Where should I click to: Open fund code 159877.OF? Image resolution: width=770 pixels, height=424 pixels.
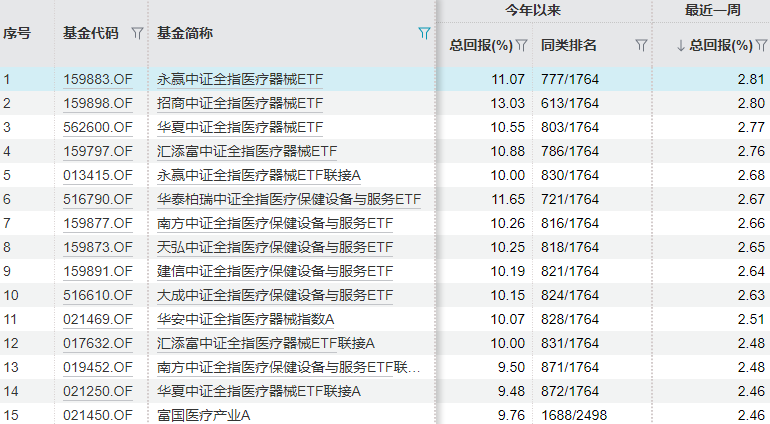pyautogui.click(x=98, y=223)
